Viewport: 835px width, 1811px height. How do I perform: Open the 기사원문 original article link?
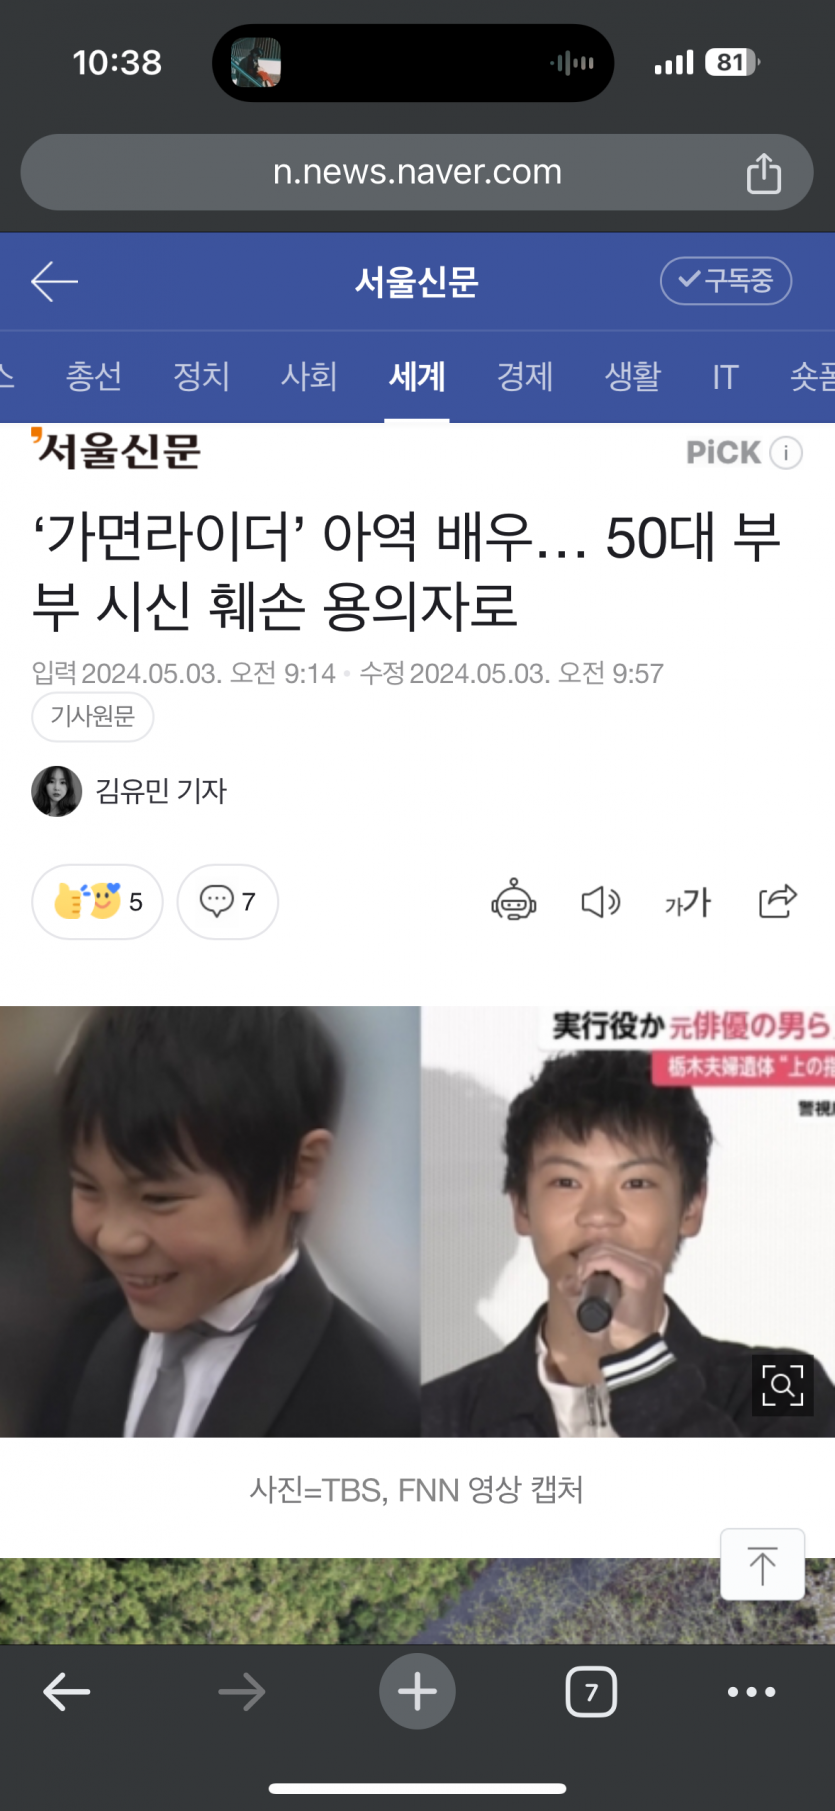92,716
